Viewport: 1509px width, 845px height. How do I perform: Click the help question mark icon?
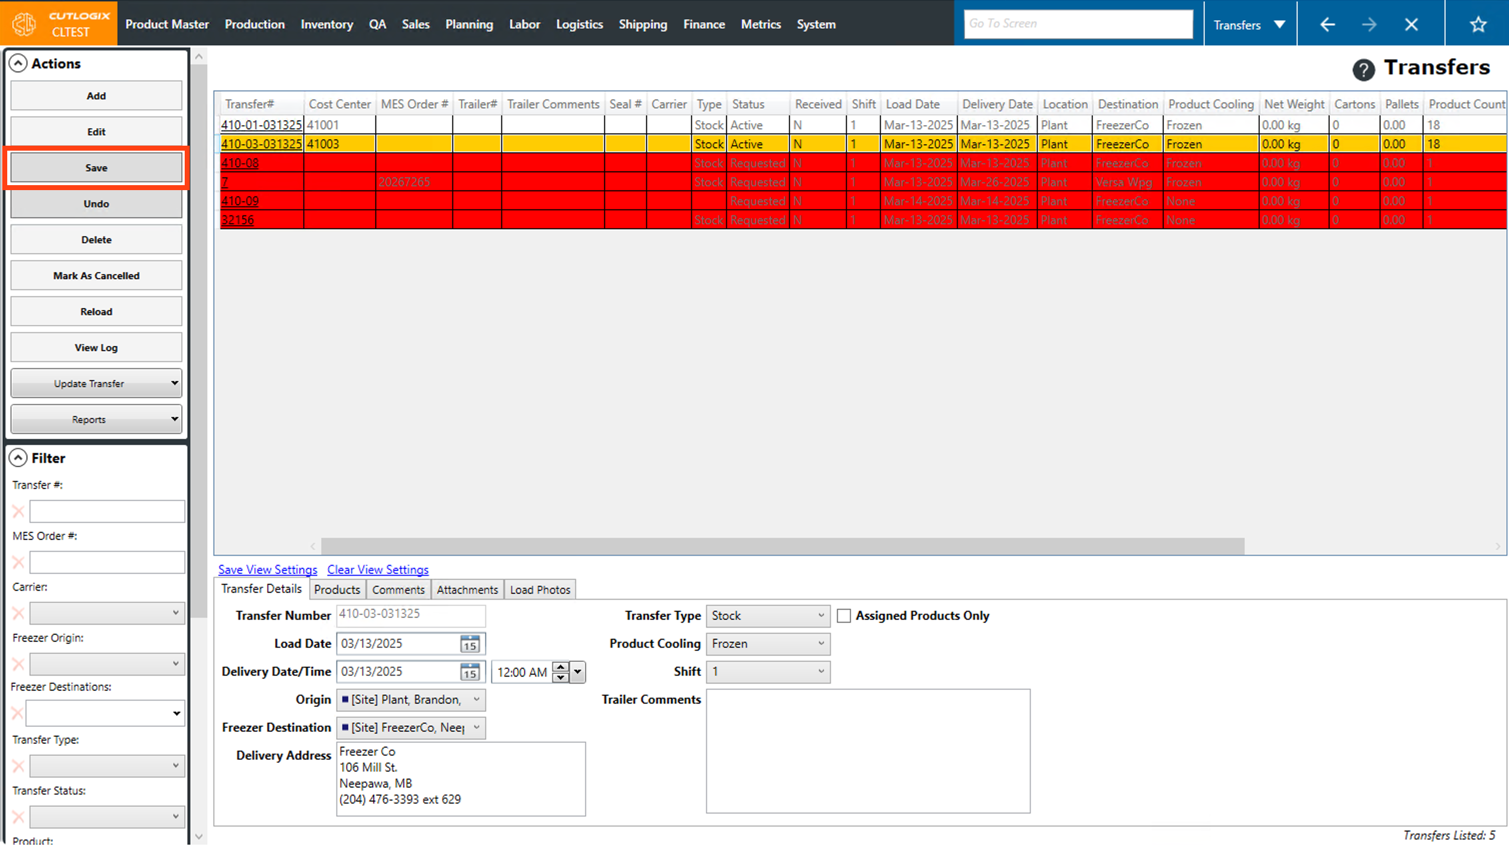[x=1363, y=69]
